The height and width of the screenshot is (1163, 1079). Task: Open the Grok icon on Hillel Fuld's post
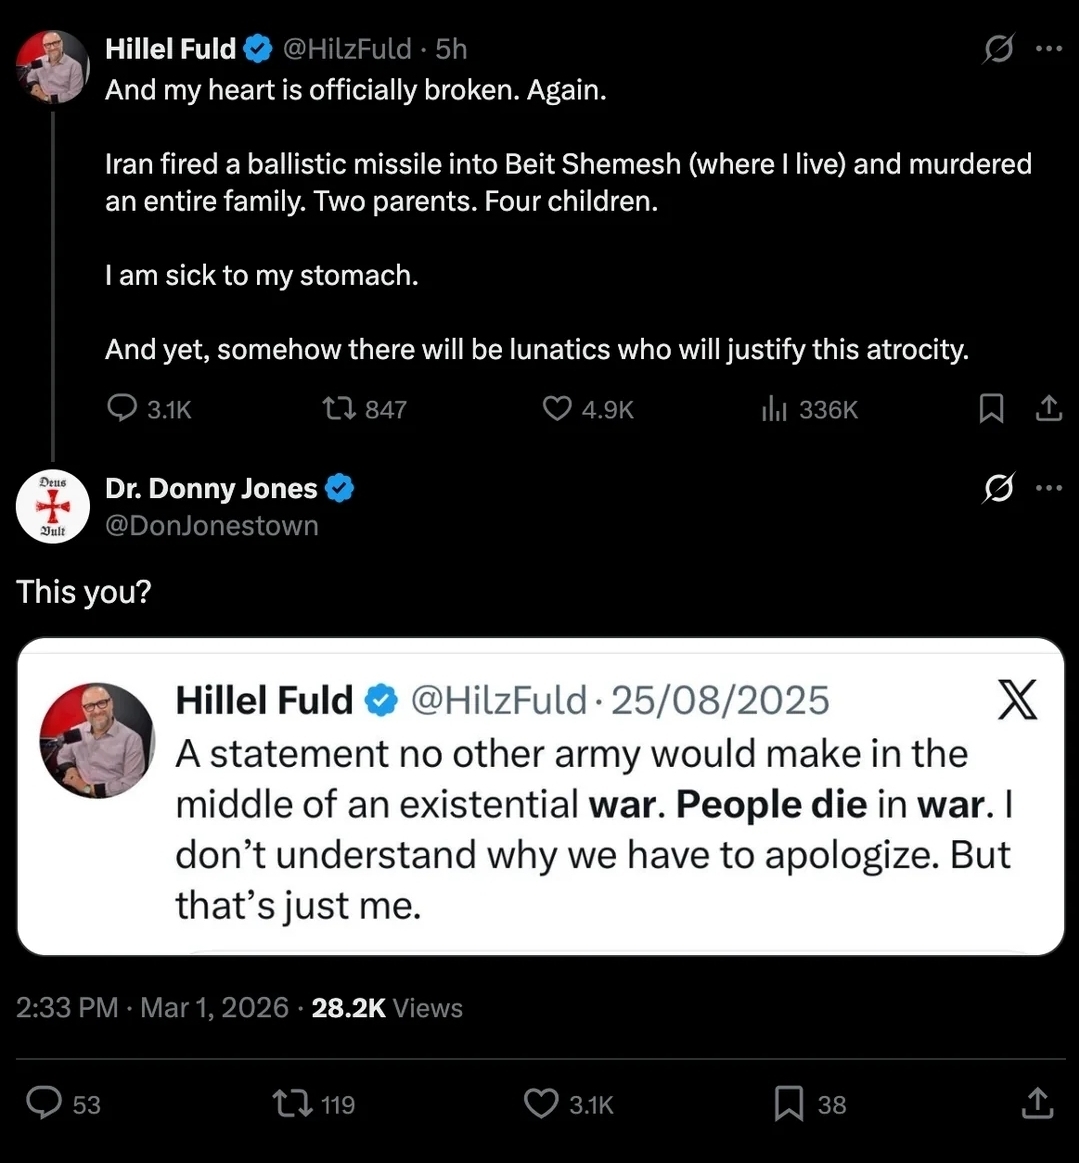(x=998, y=48)
